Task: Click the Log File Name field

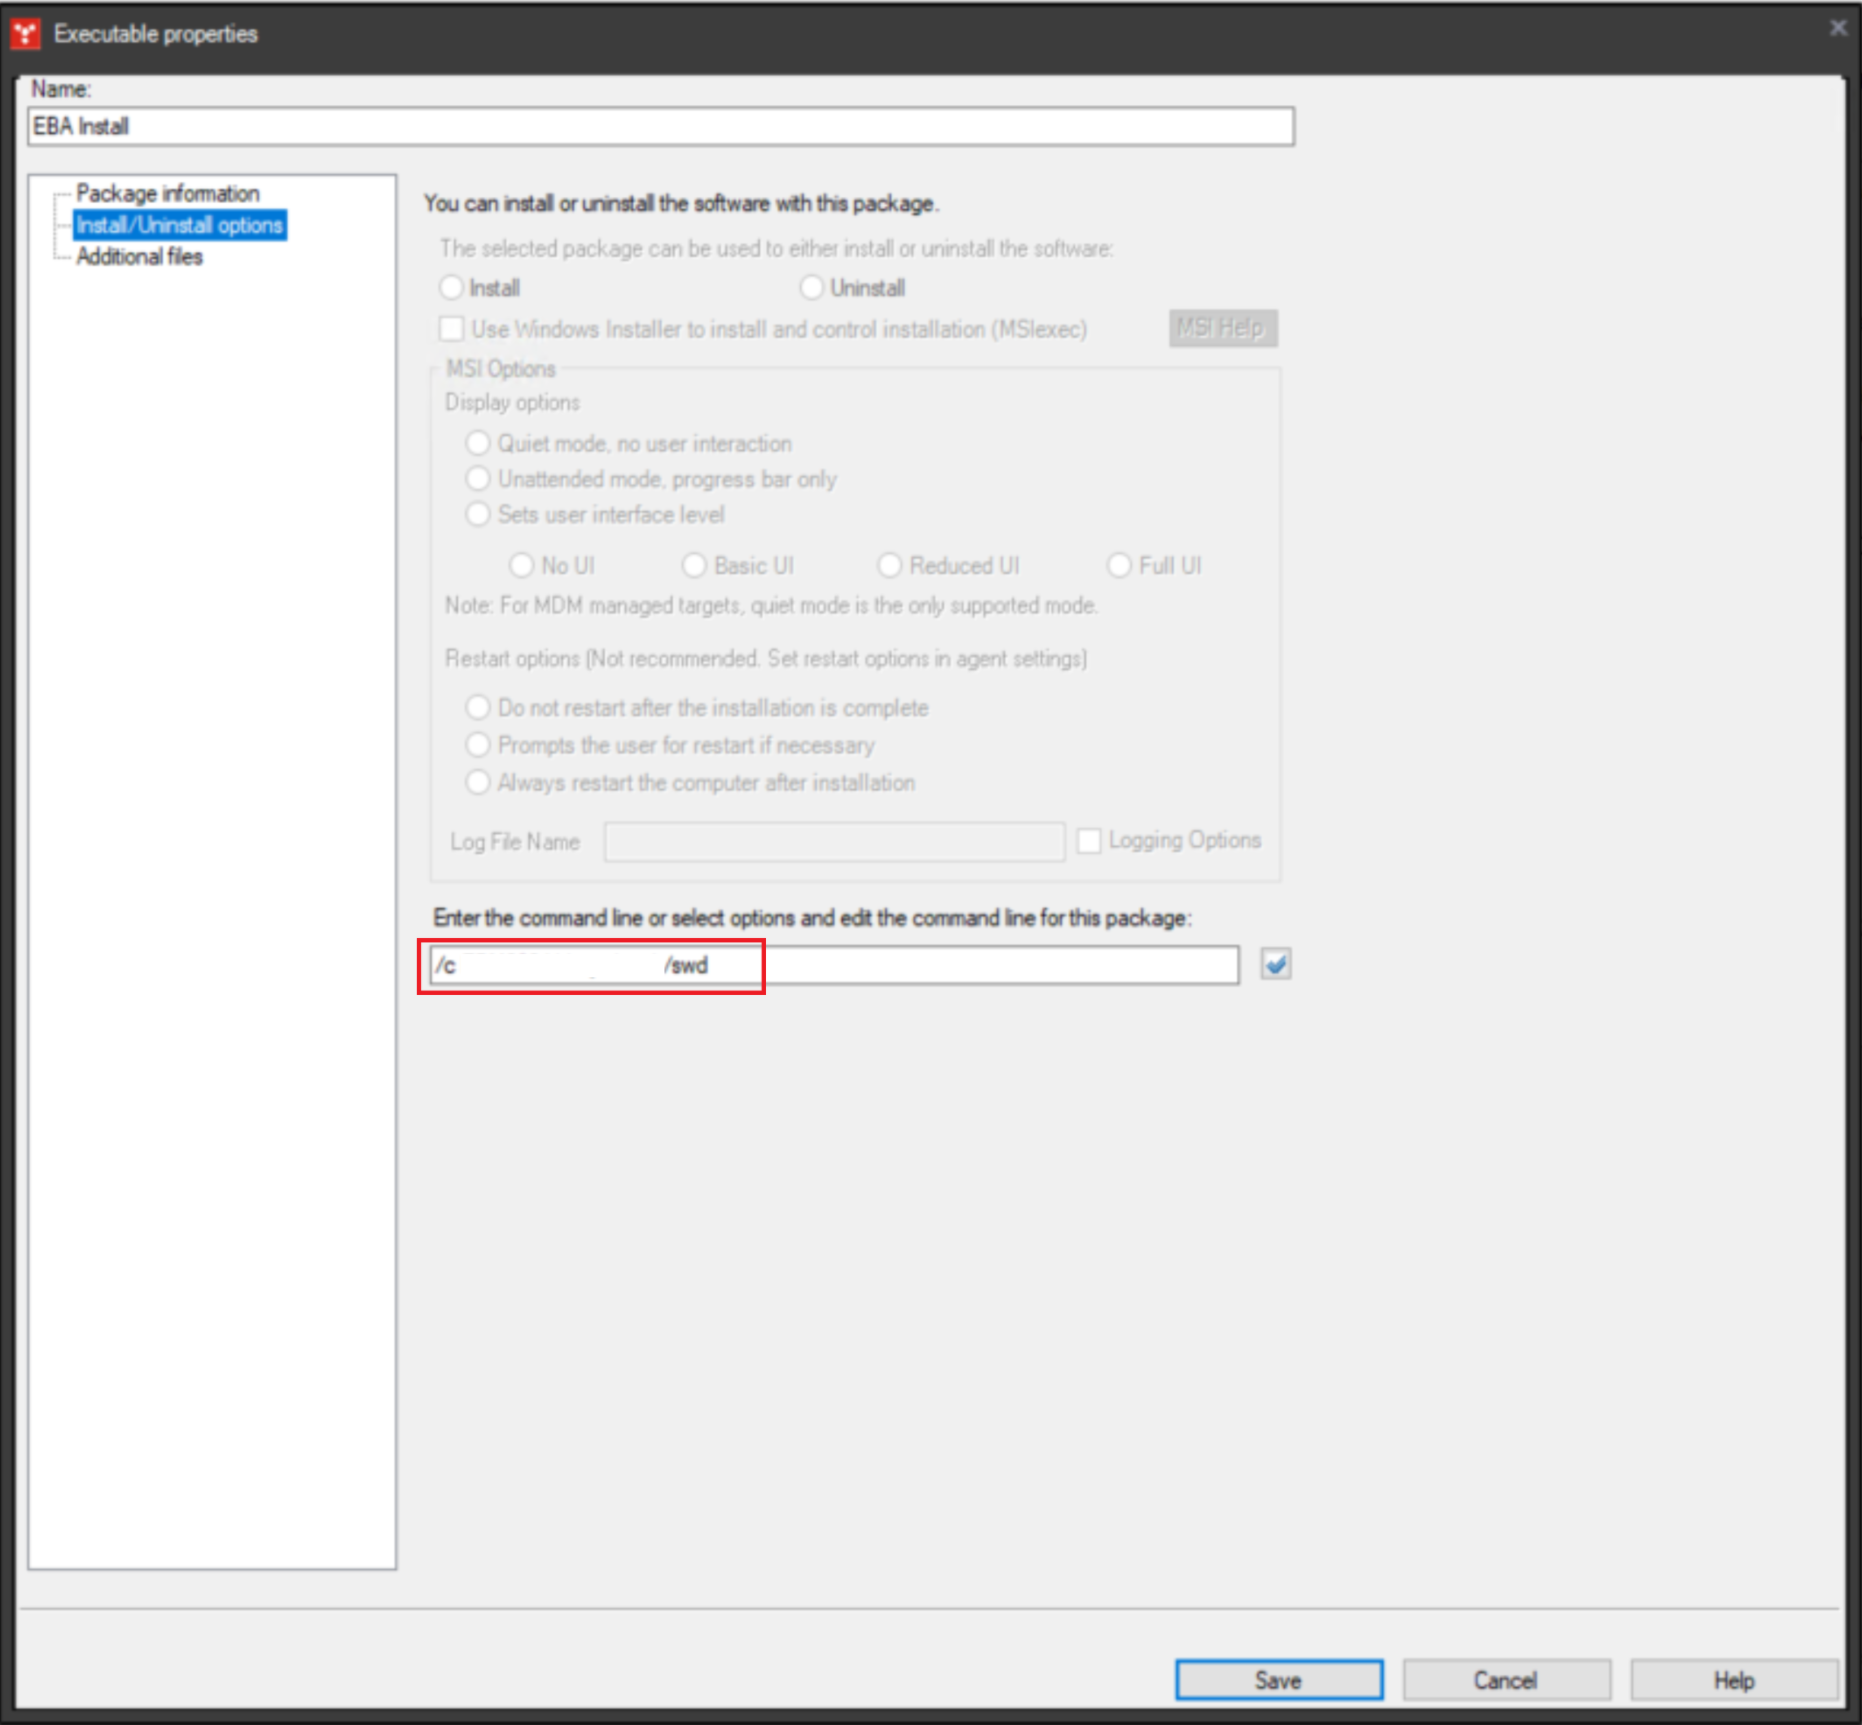Action: coord(833,842)
